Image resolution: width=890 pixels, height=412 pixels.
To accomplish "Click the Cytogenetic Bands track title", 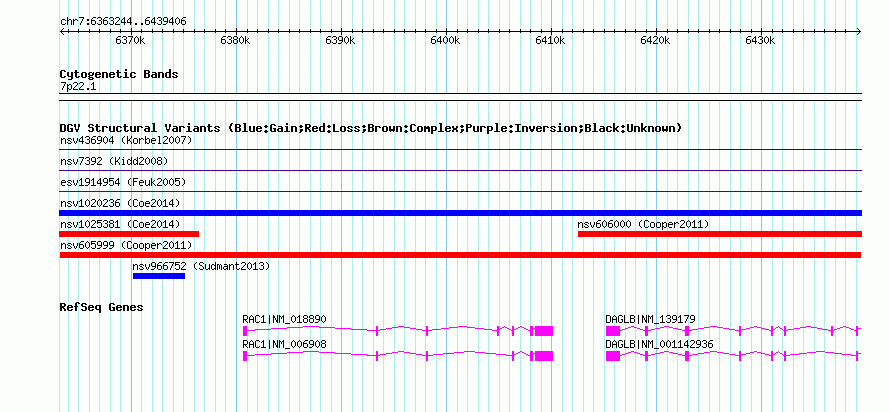I will 119,74.
